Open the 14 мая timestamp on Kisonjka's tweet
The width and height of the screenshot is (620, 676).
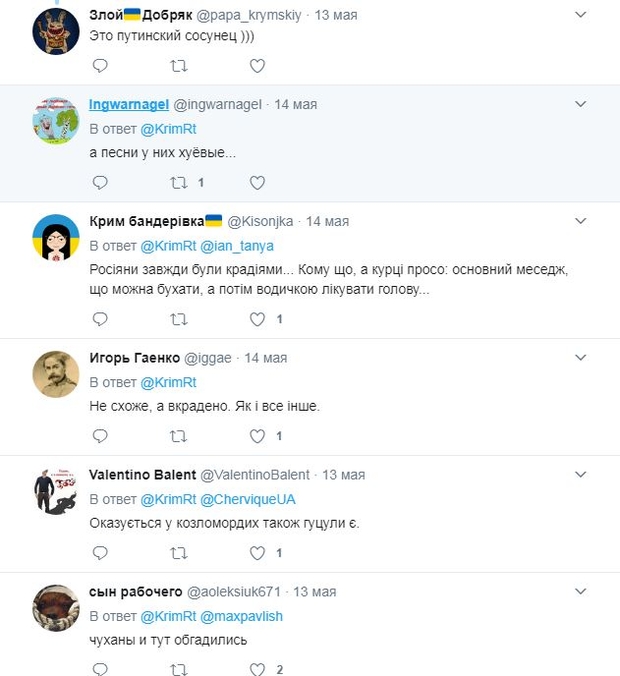[327, 221]
